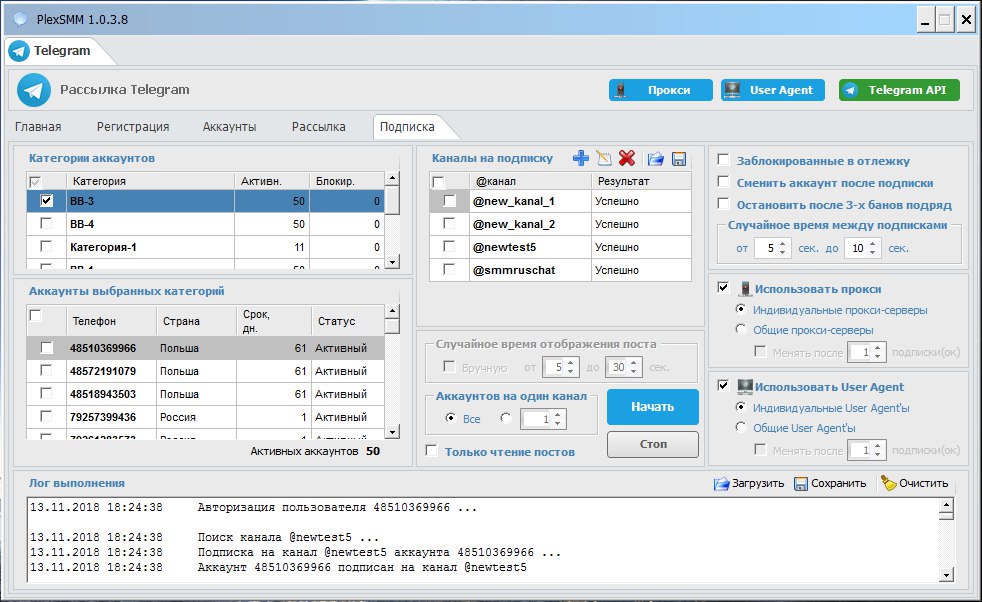Sort accounts by Статус column header
Viewport: 982px width, 602px height.
pyautogui.click(x=348, y=320)
